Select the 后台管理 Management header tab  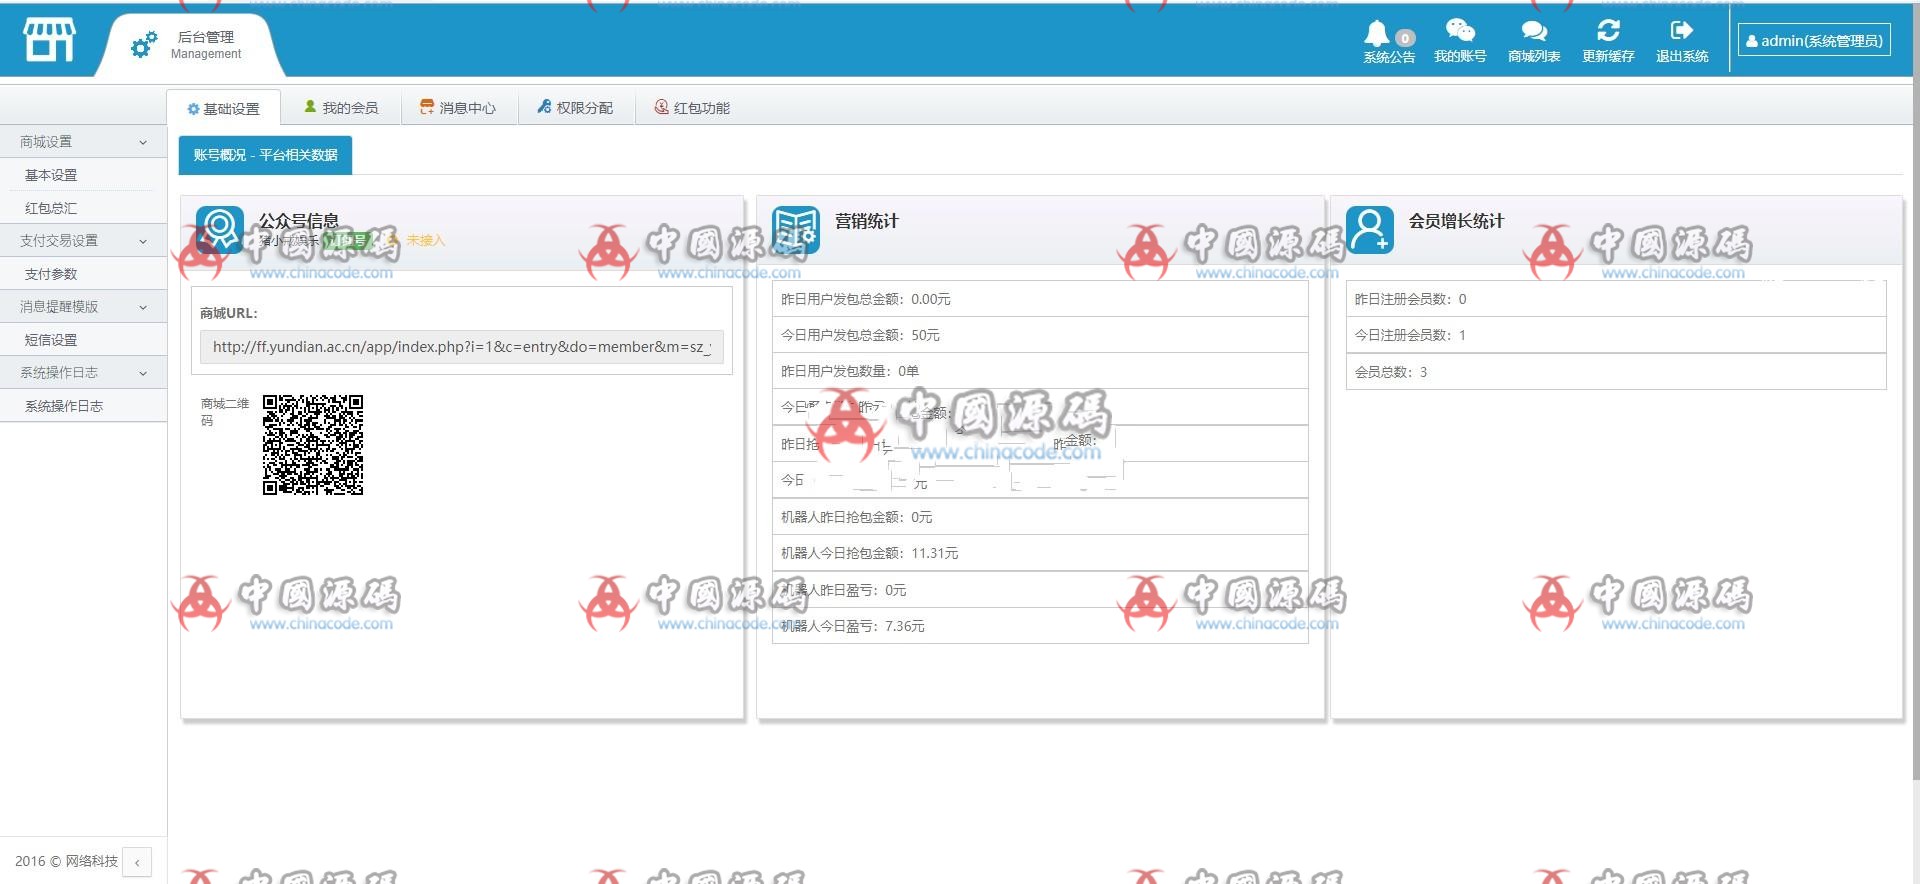point(190,45)
